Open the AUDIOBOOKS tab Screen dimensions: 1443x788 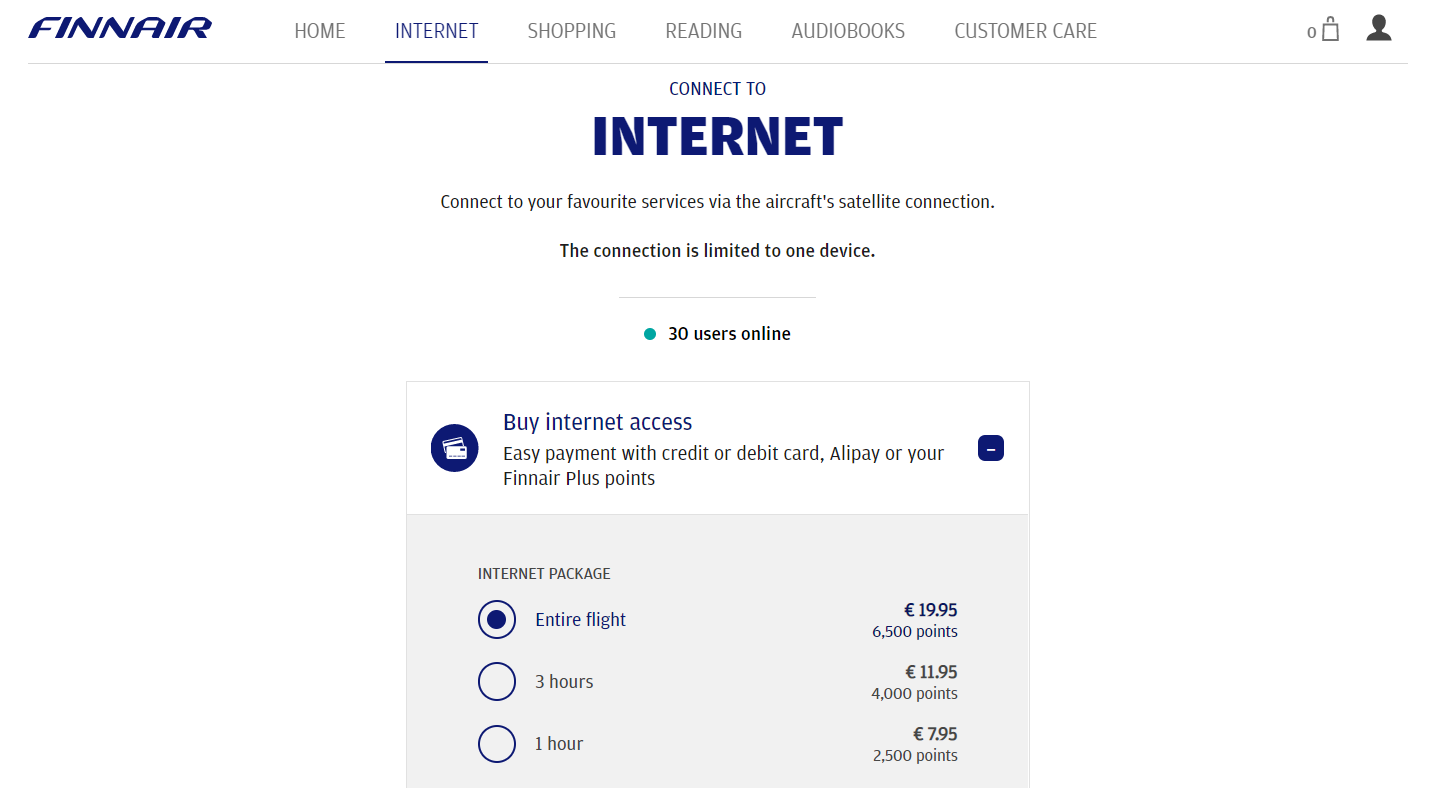pyautogui.click(x=847, y=31)
